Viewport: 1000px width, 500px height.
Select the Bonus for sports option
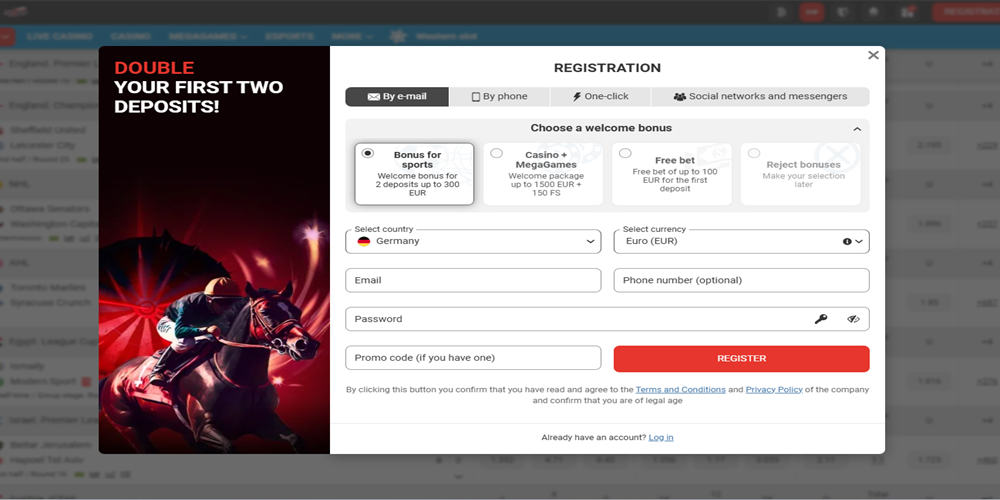tap(414, 174)
